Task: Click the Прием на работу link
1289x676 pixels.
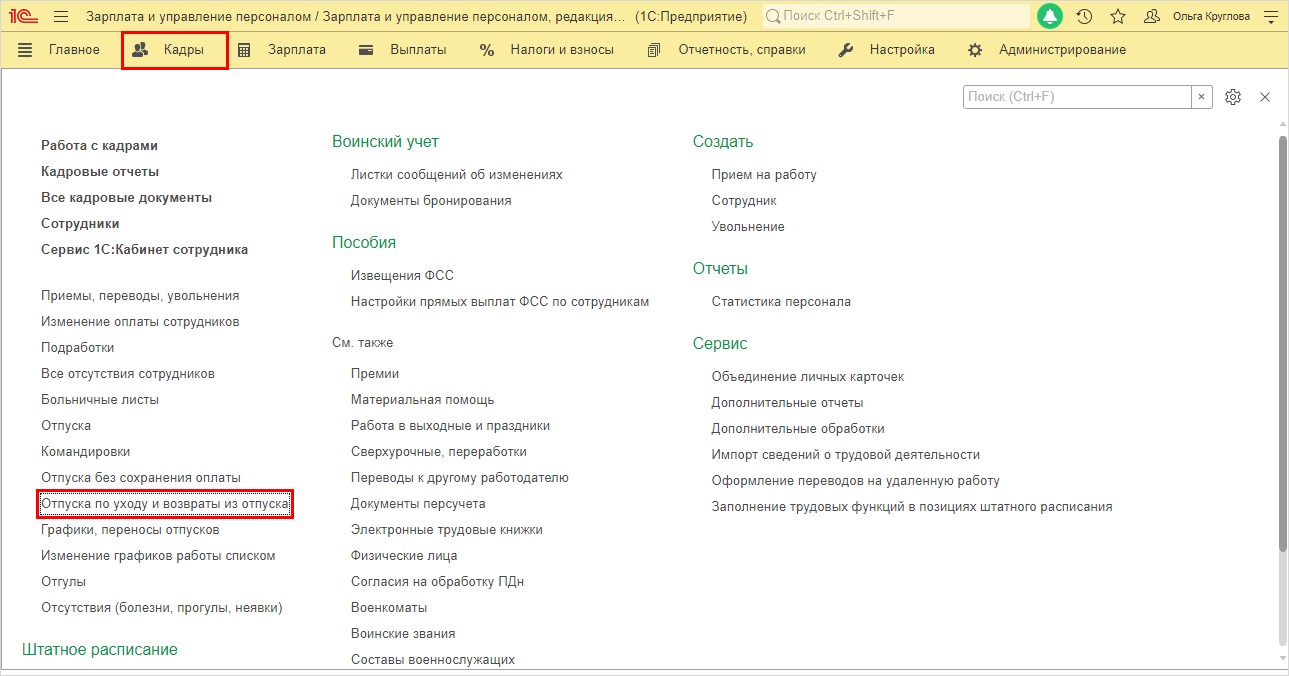Action: pyautogui.click(x=764, y=175)
